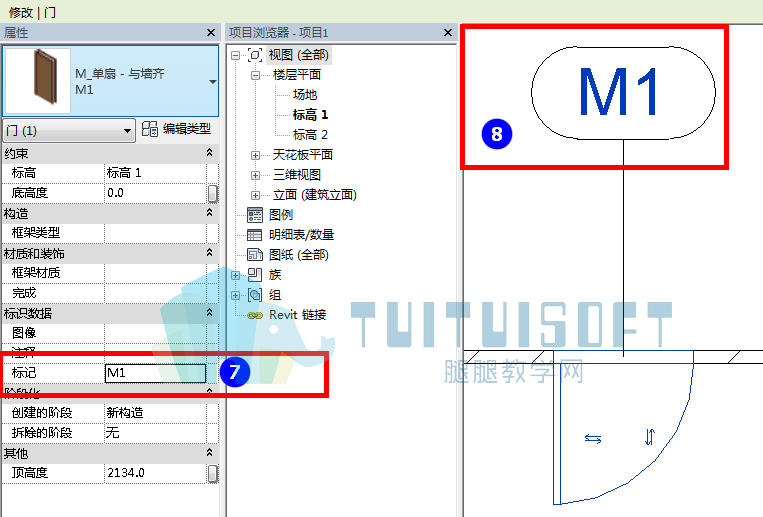763x517 pixels.
Task: Select Revit 链接 in project browser
Action: [298, 315]
